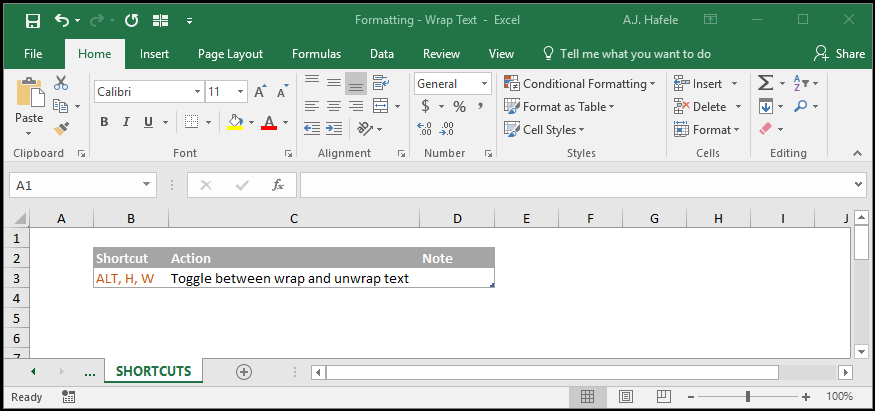Viewport: 875px width, 411px height.
Task: Decrease indent
Action: click(x=312, y=129)
